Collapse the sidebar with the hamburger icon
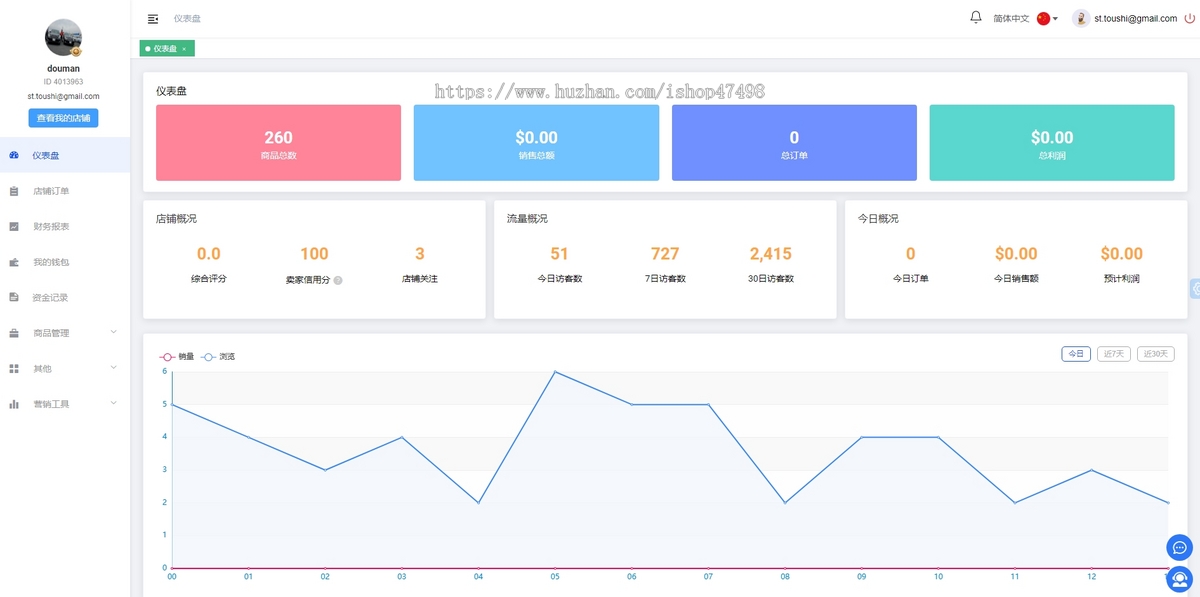Screen dimensions: 1200x597 (153, 19)
